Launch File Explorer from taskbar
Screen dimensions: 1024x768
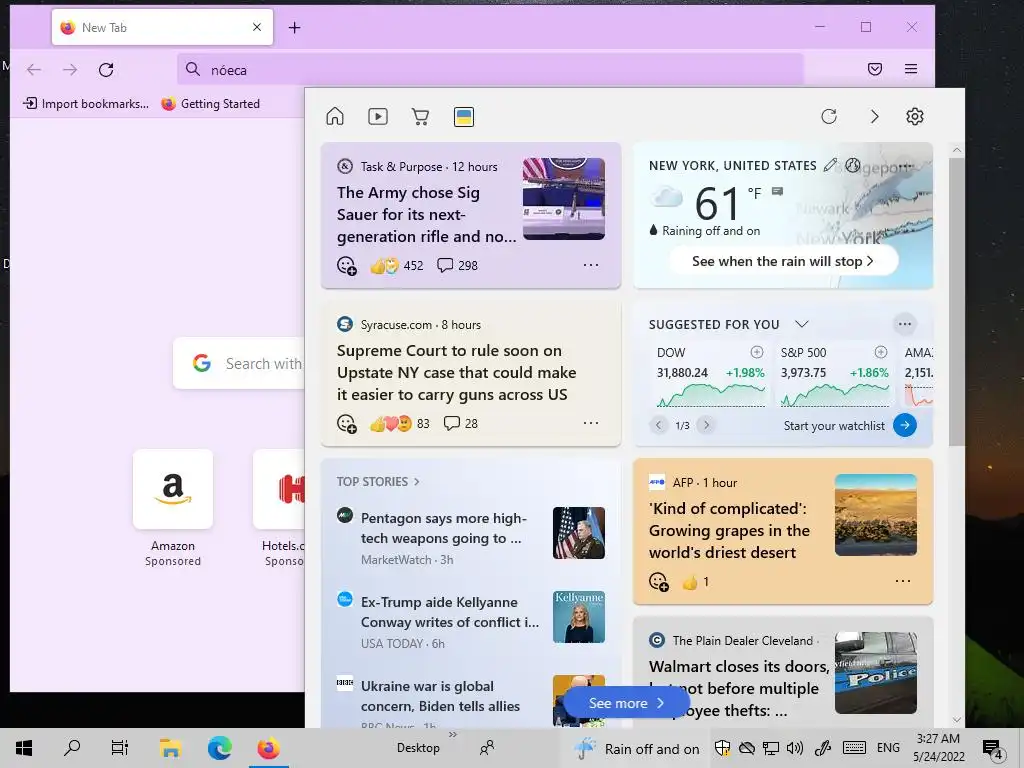(170, 748)
